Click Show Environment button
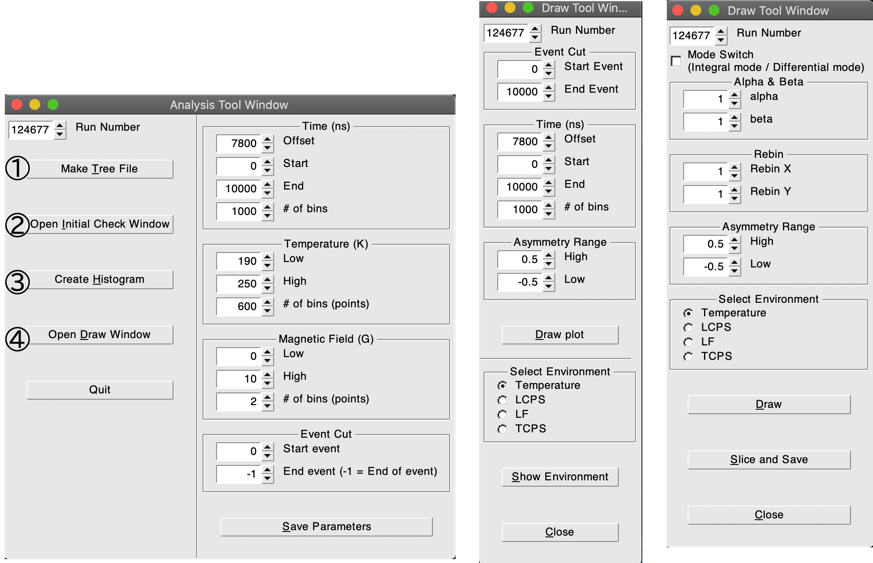Screen dimensions: 873x563 pyautogui.click(x=560, y=477)
